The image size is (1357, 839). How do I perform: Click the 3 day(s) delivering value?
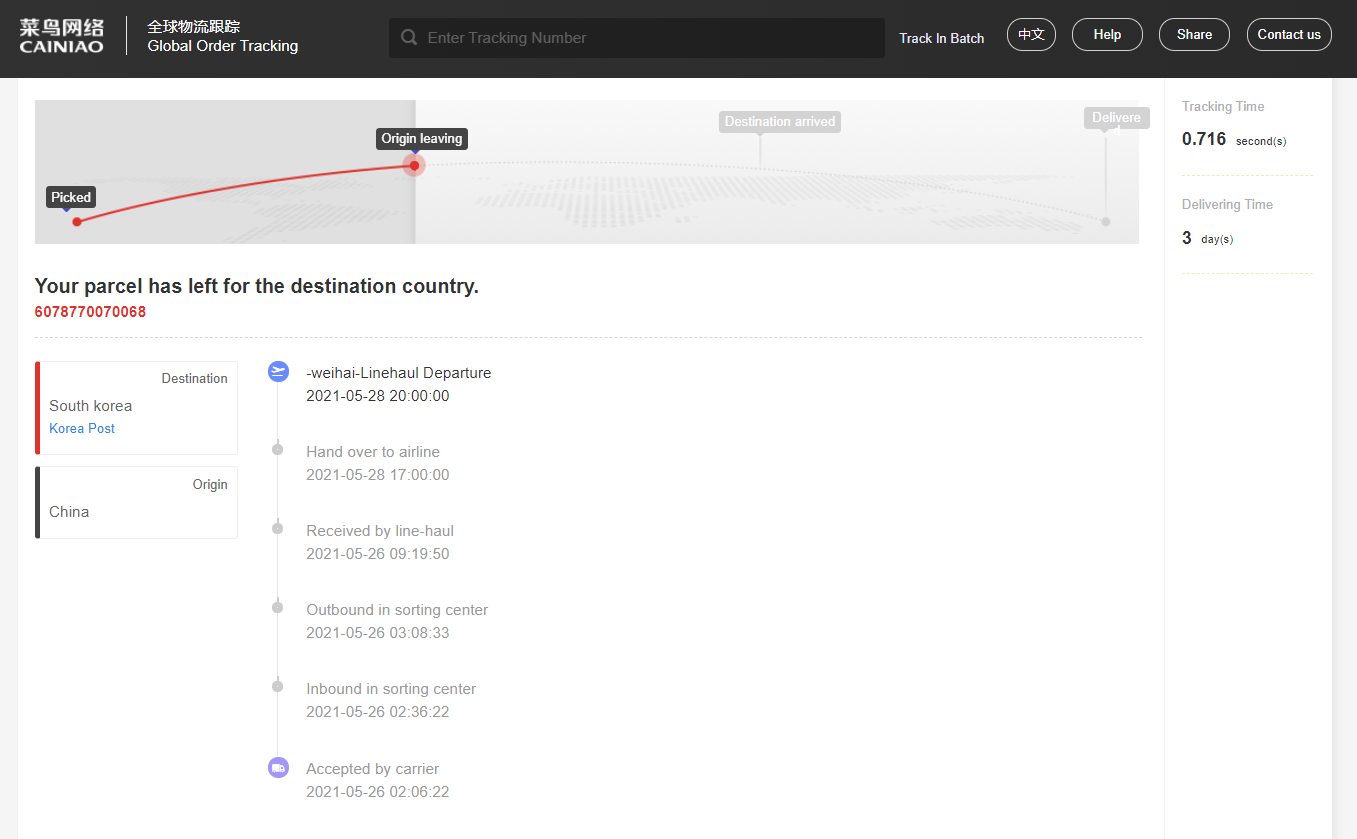1208,238
